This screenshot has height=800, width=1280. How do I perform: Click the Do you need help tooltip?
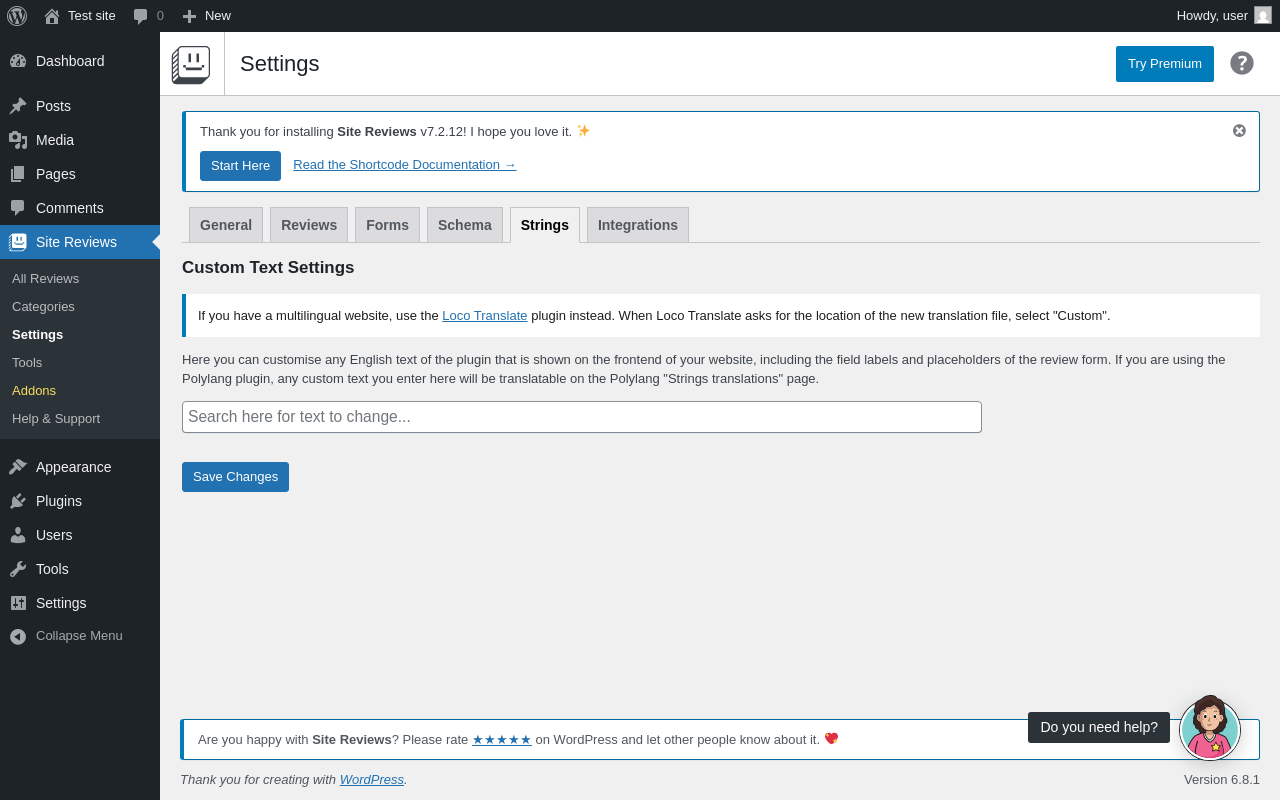point(1099,727)
